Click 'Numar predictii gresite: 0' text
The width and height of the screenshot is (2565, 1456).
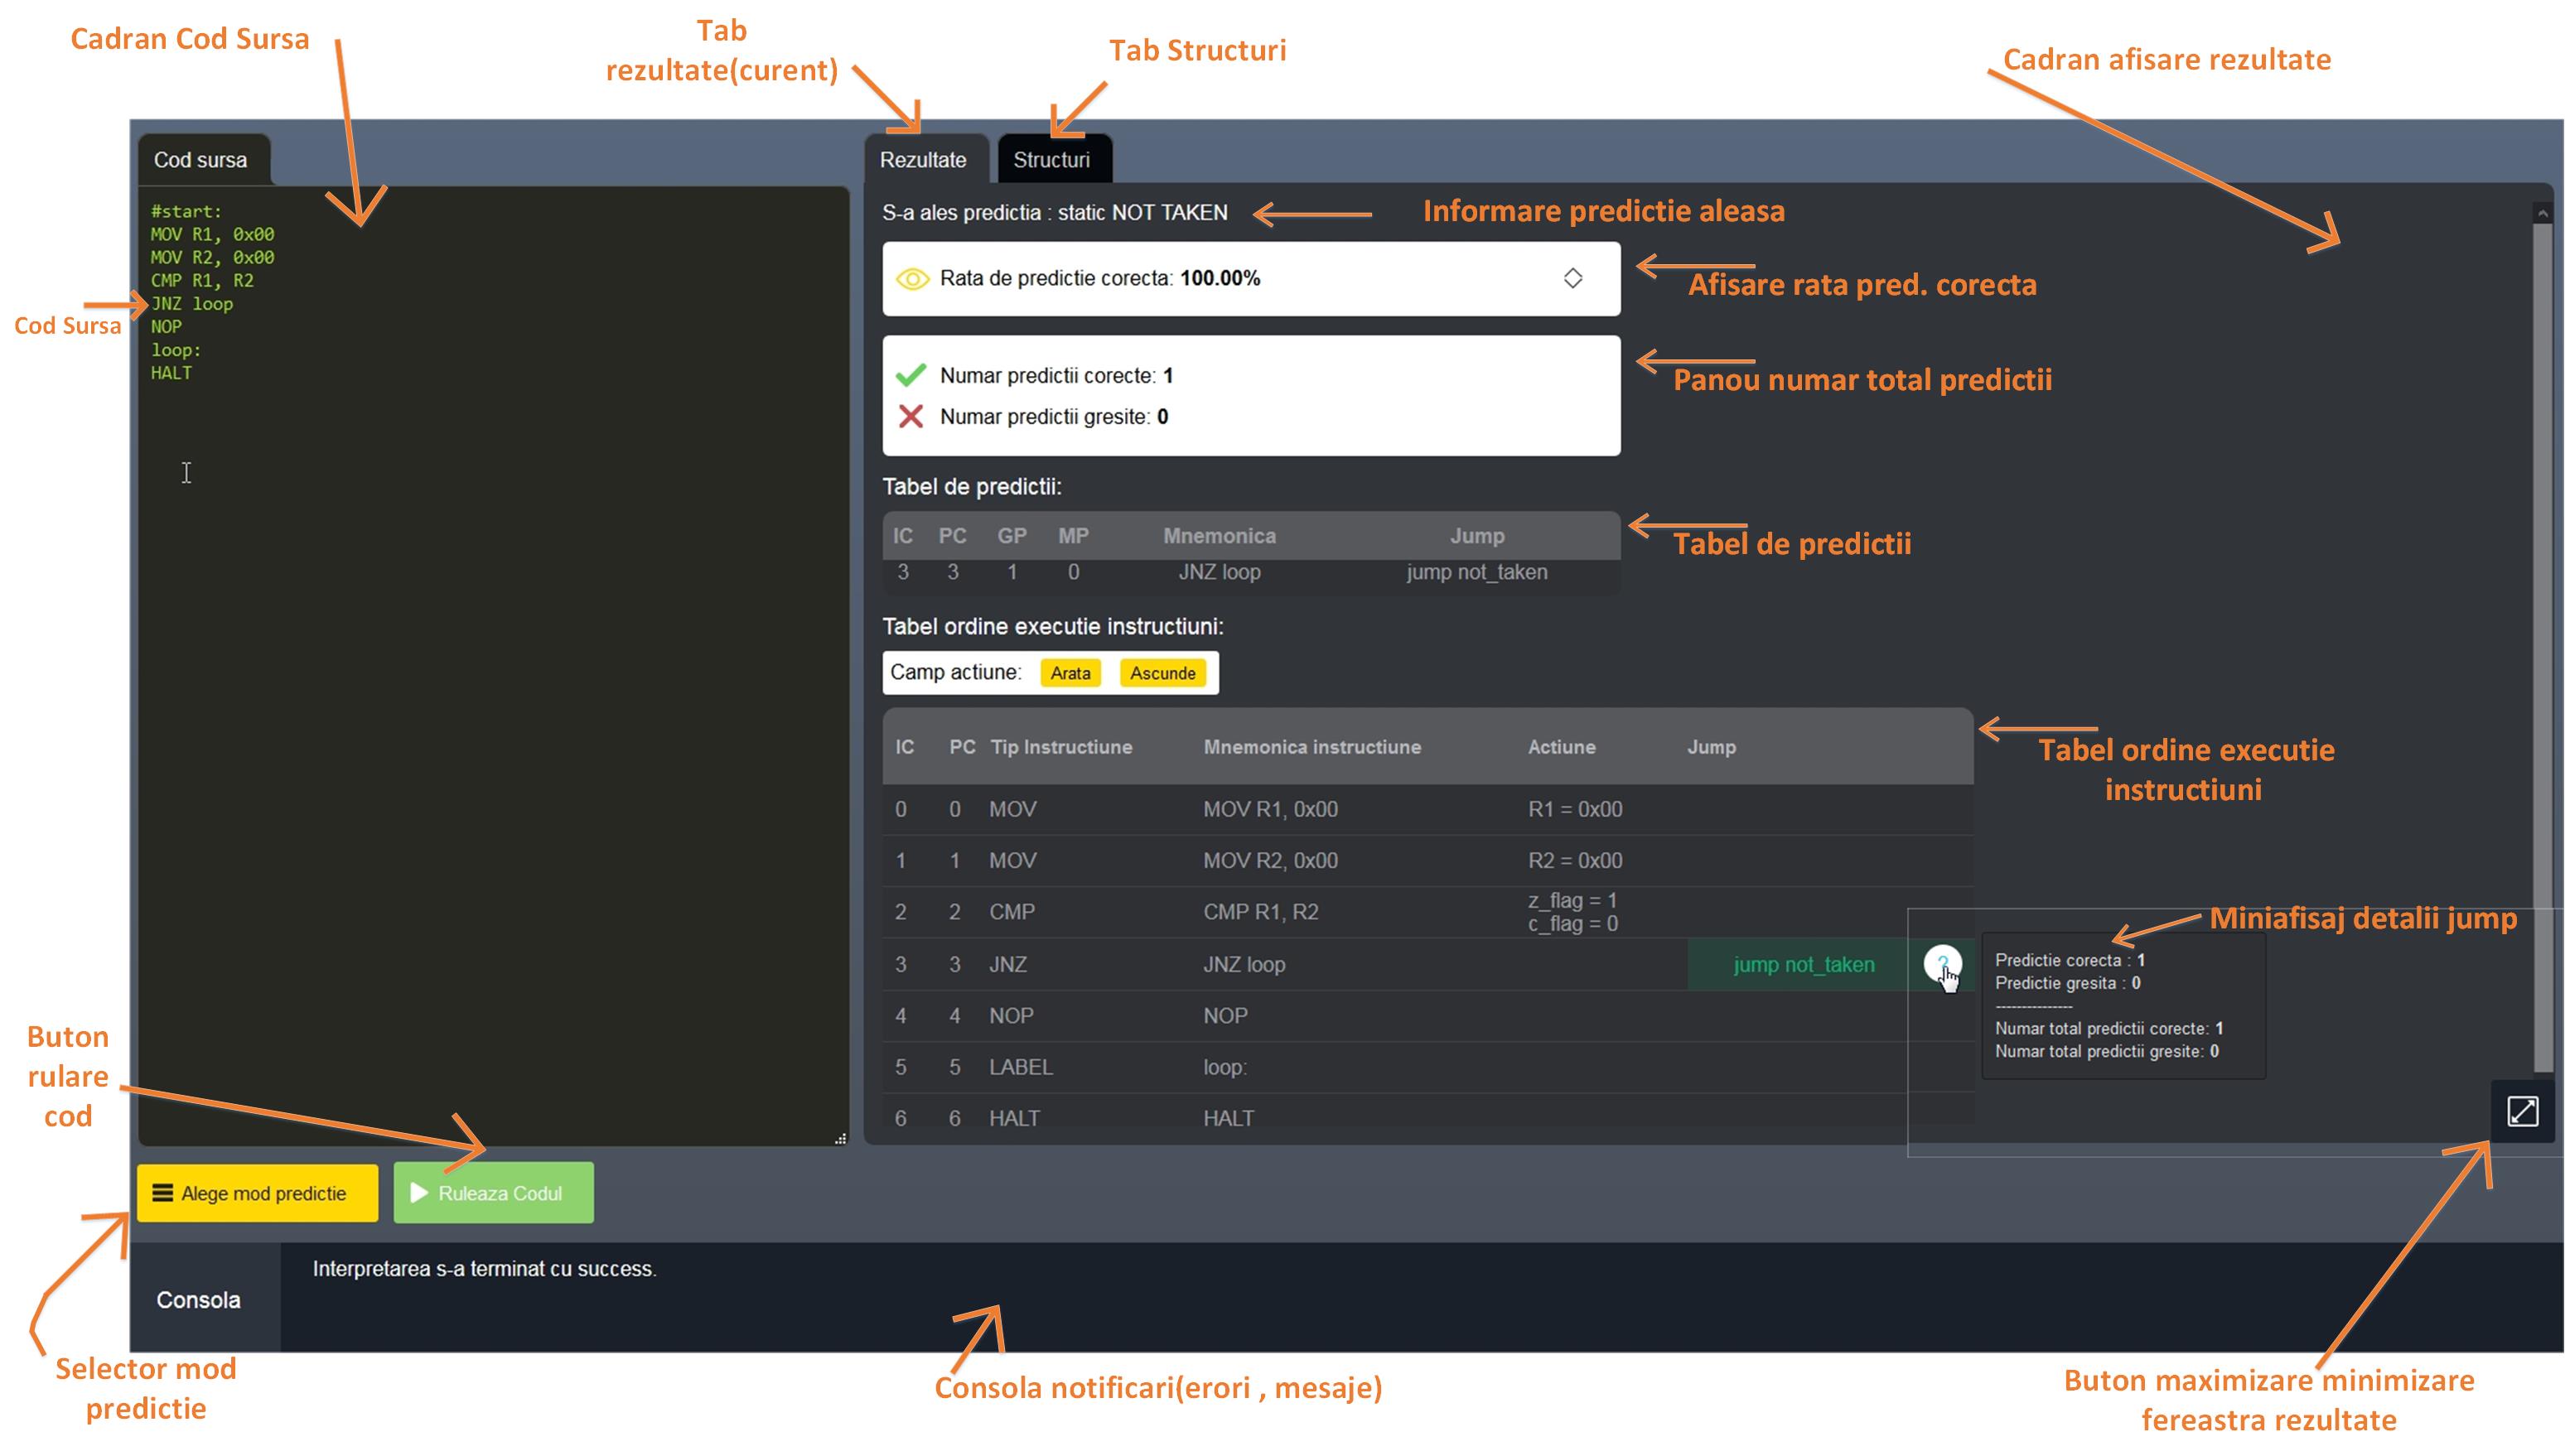[x=1053, y=416]
